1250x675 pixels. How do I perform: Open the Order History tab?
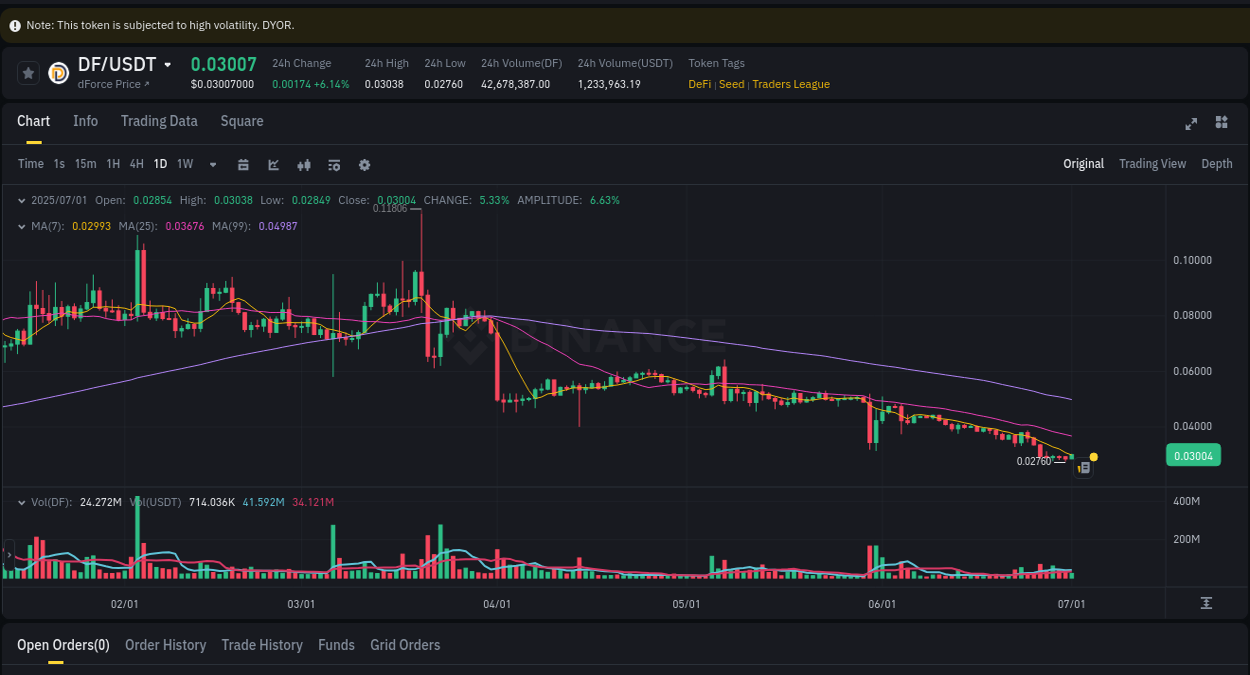[165, 645]
